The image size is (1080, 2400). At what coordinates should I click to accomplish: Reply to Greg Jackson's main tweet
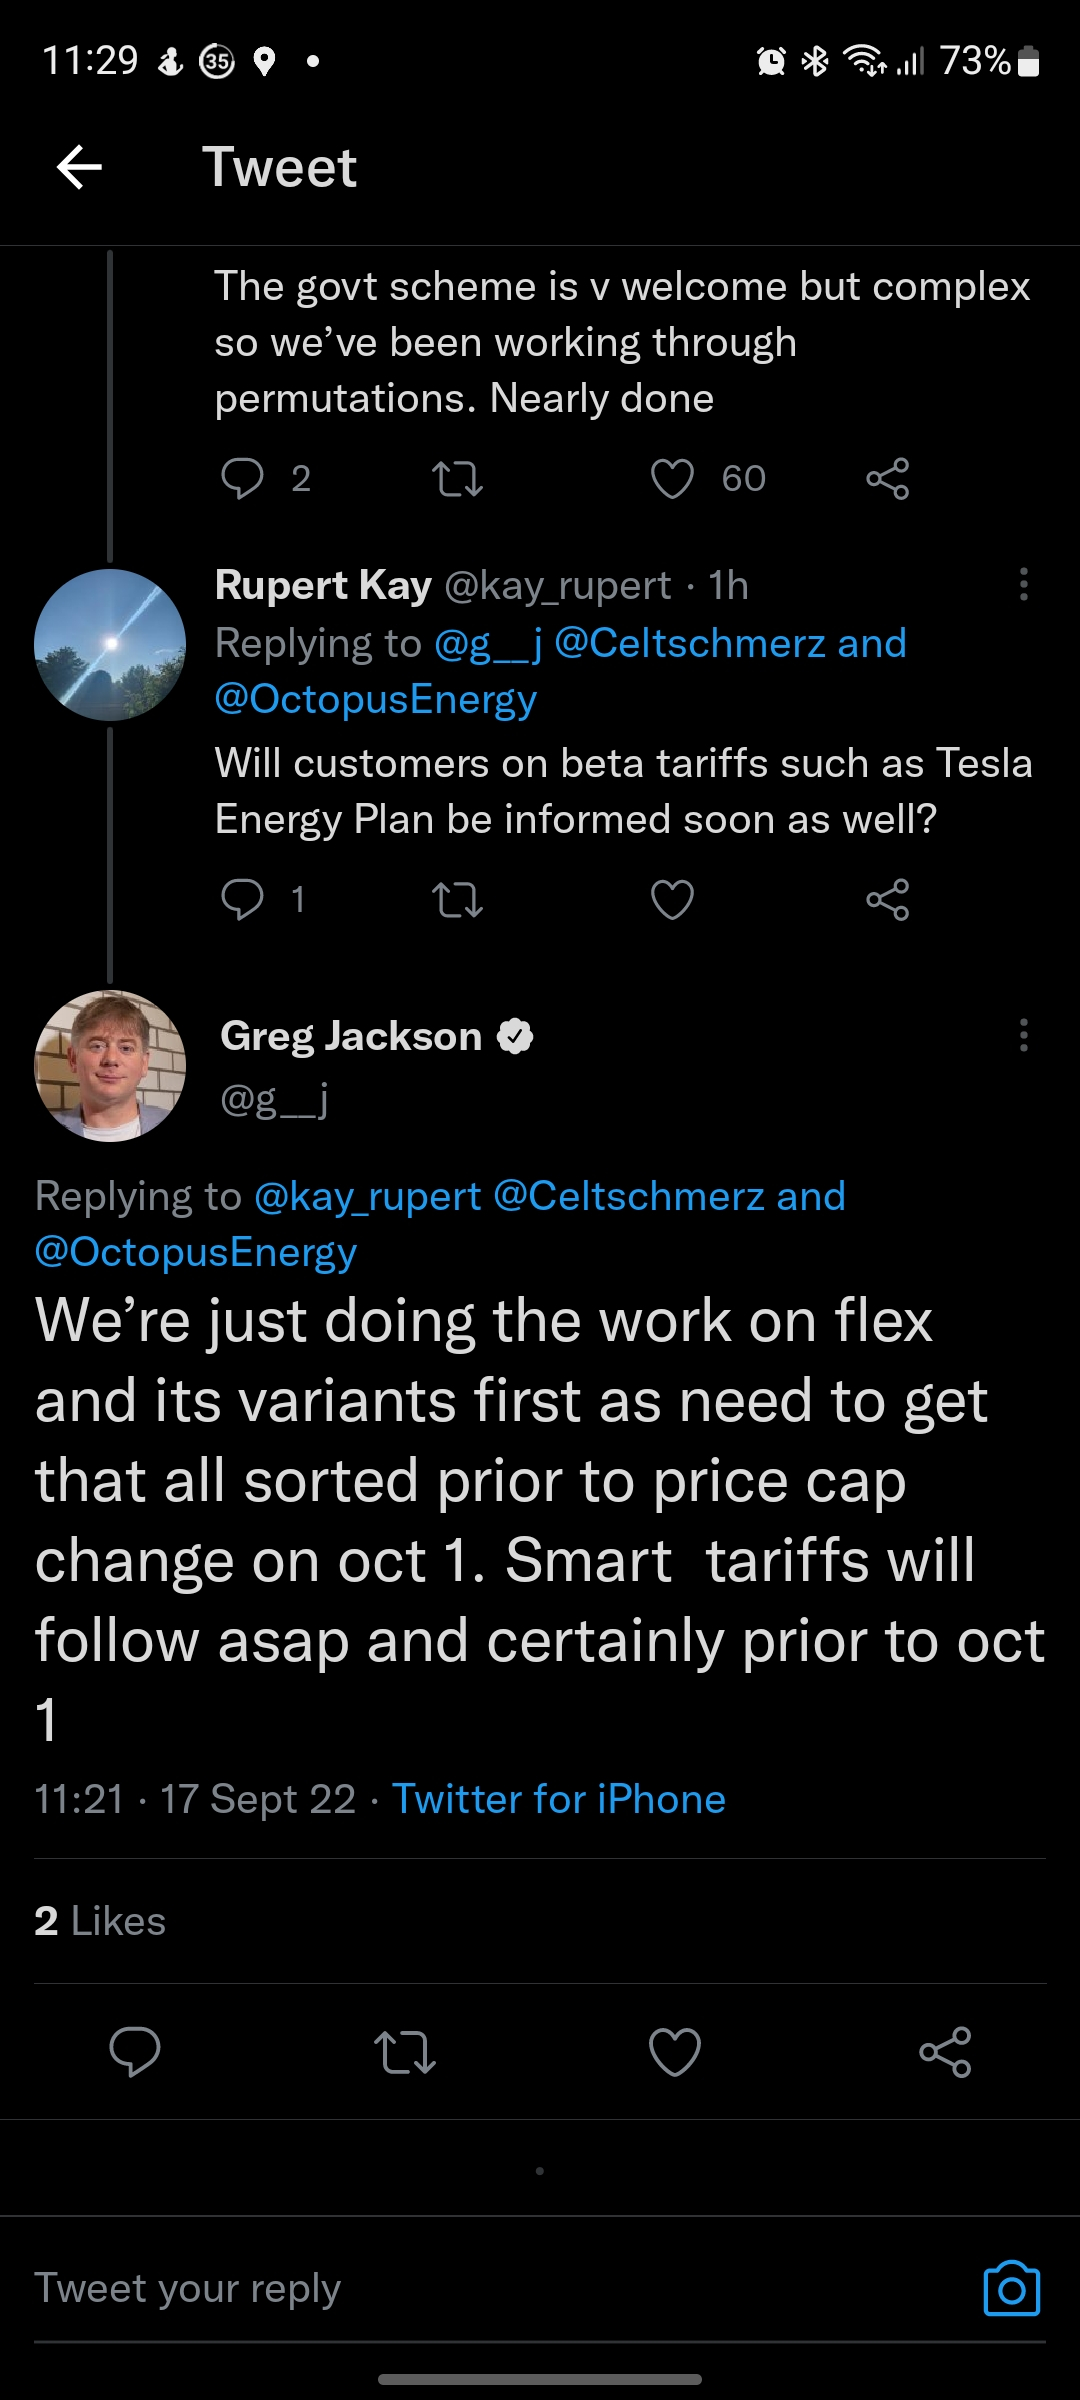[135, 2052]
